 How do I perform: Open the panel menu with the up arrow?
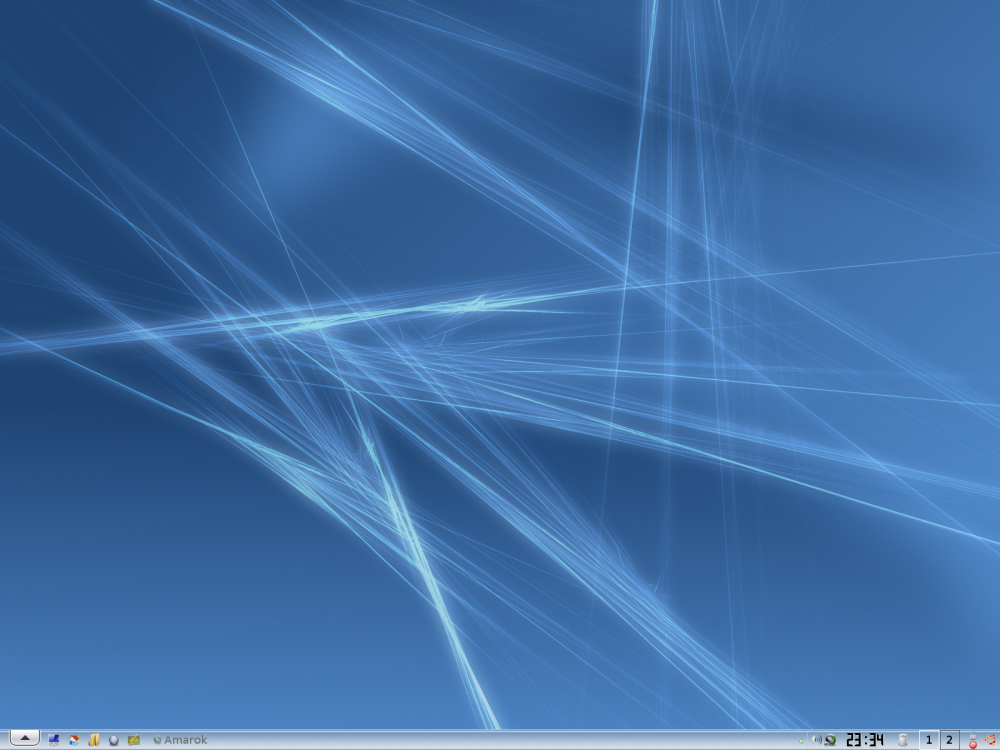click(x=25, y=738)
